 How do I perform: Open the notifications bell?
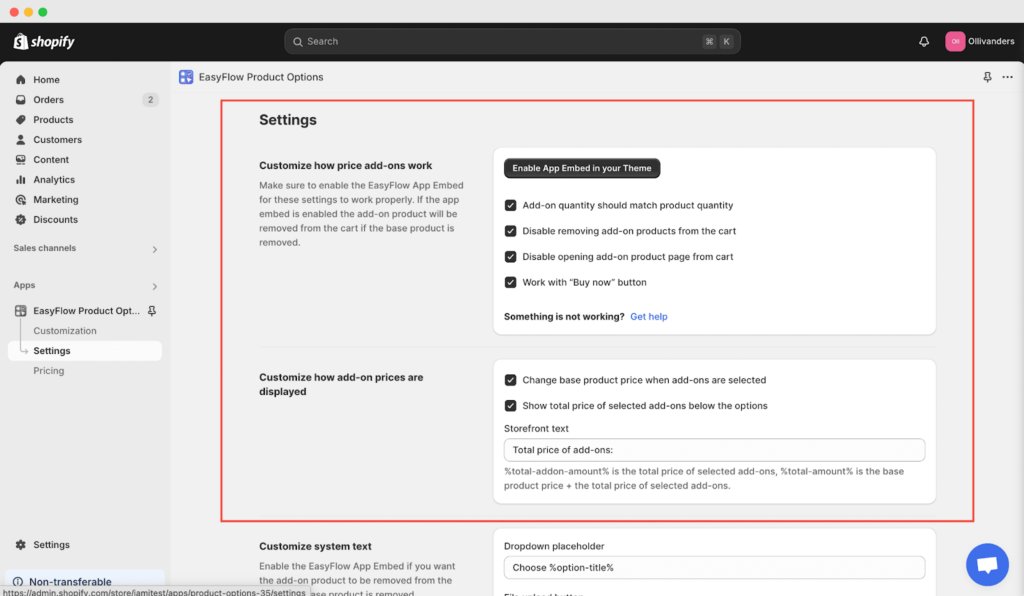[x=923, y=41]
